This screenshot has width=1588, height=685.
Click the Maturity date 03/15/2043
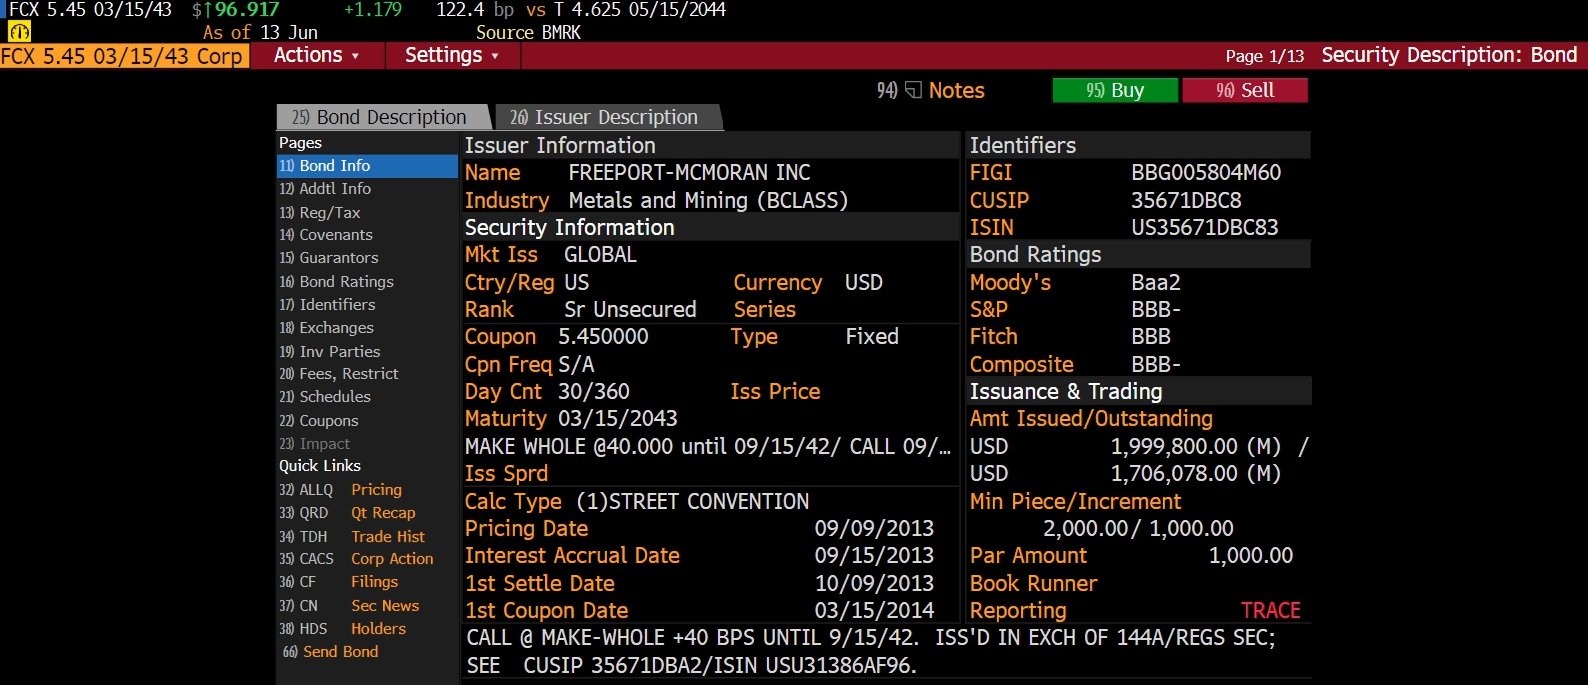(617, 419)
